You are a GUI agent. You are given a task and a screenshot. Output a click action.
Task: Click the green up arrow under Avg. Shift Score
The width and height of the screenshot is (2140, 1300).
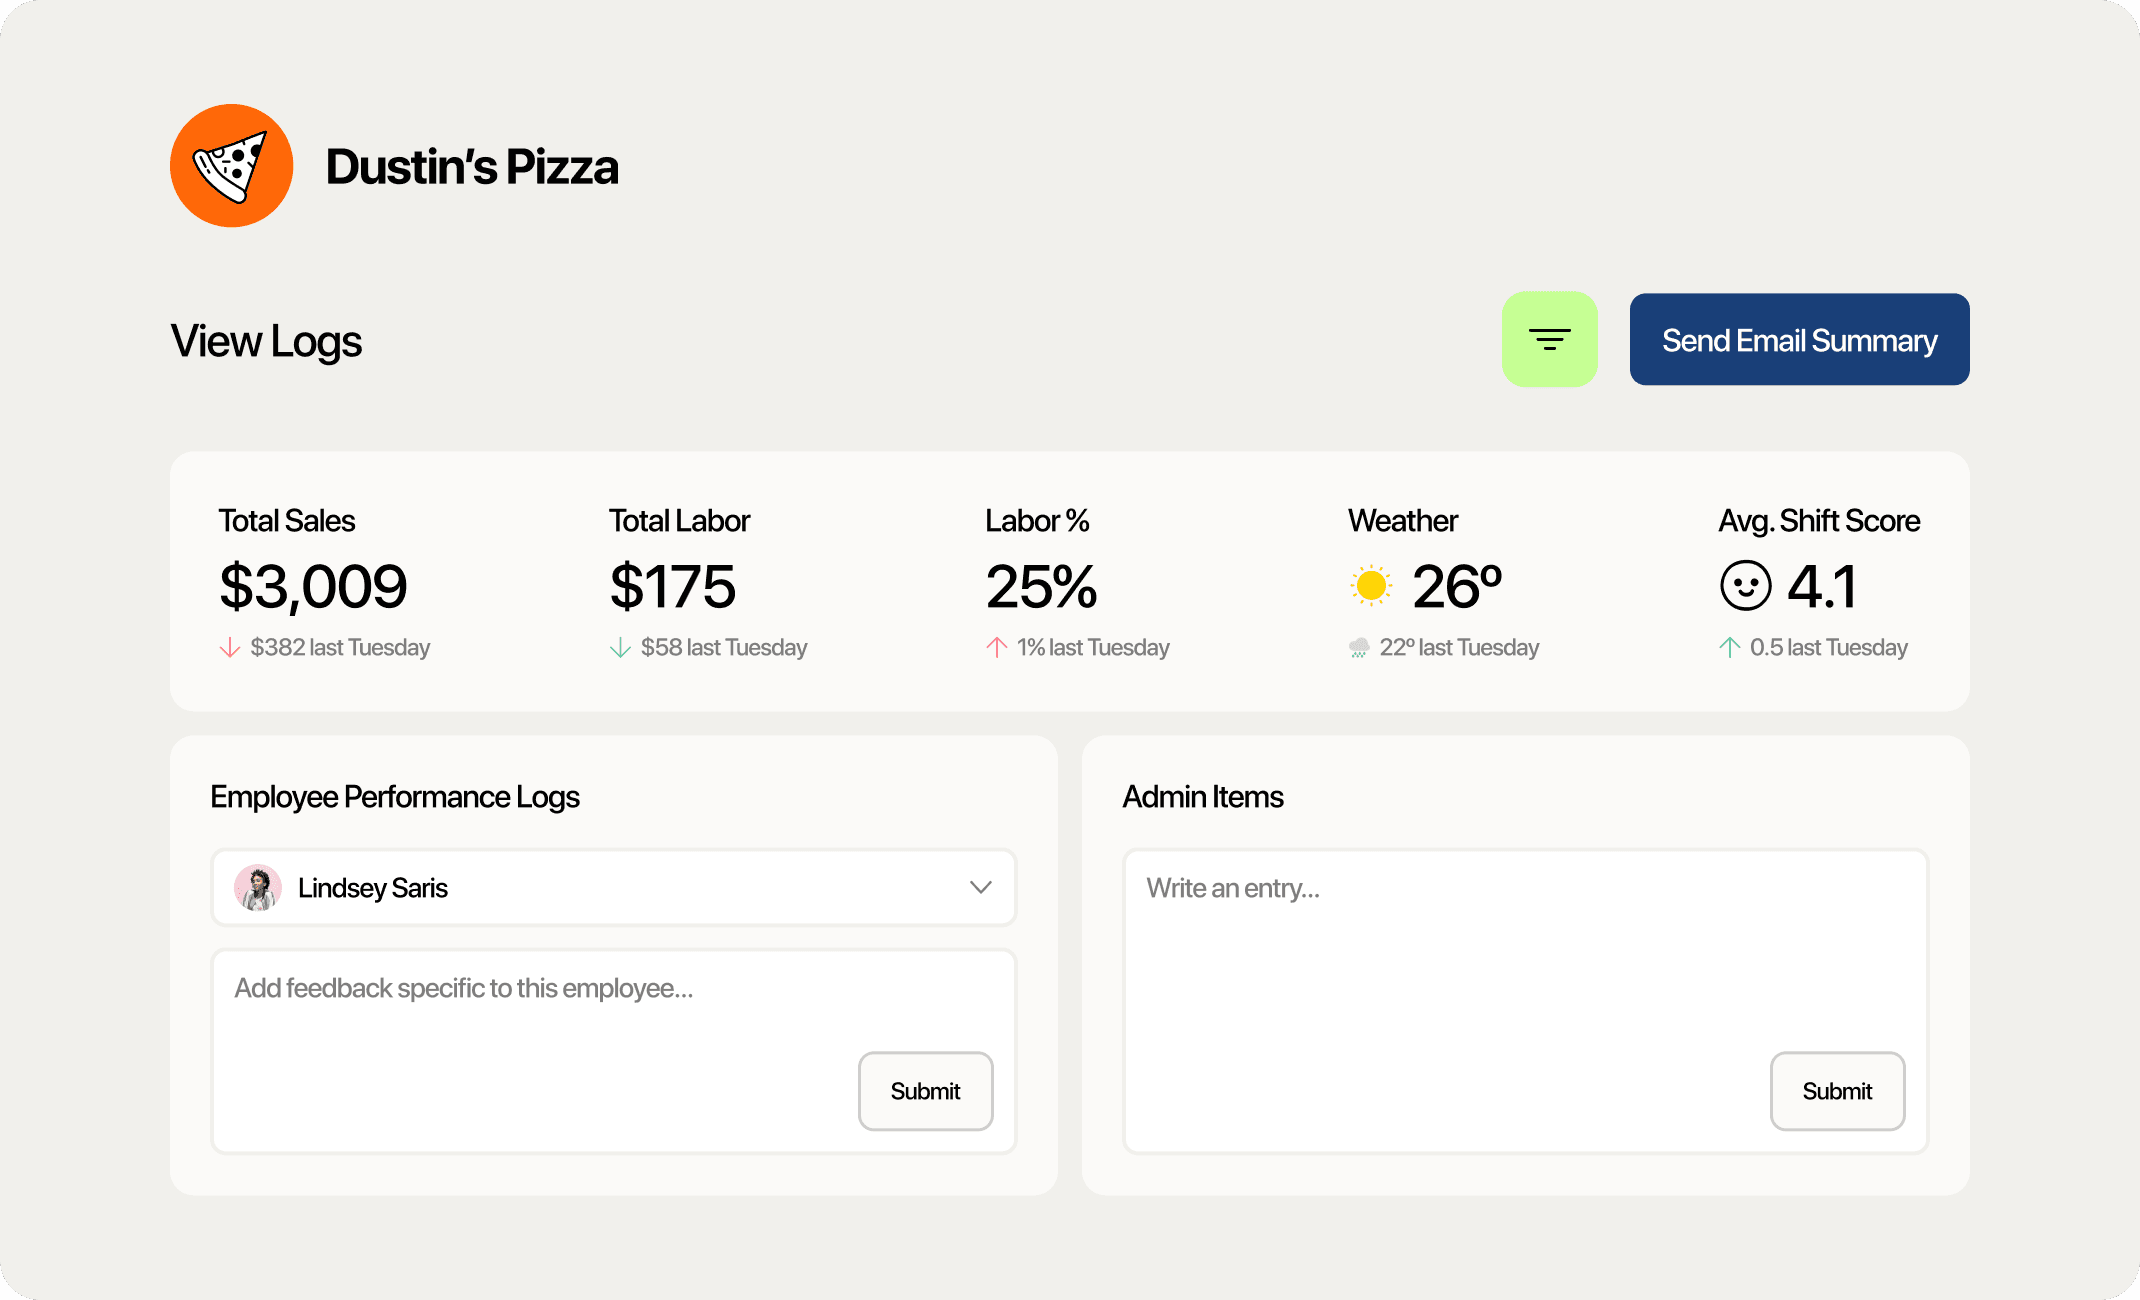[1729, 648]
